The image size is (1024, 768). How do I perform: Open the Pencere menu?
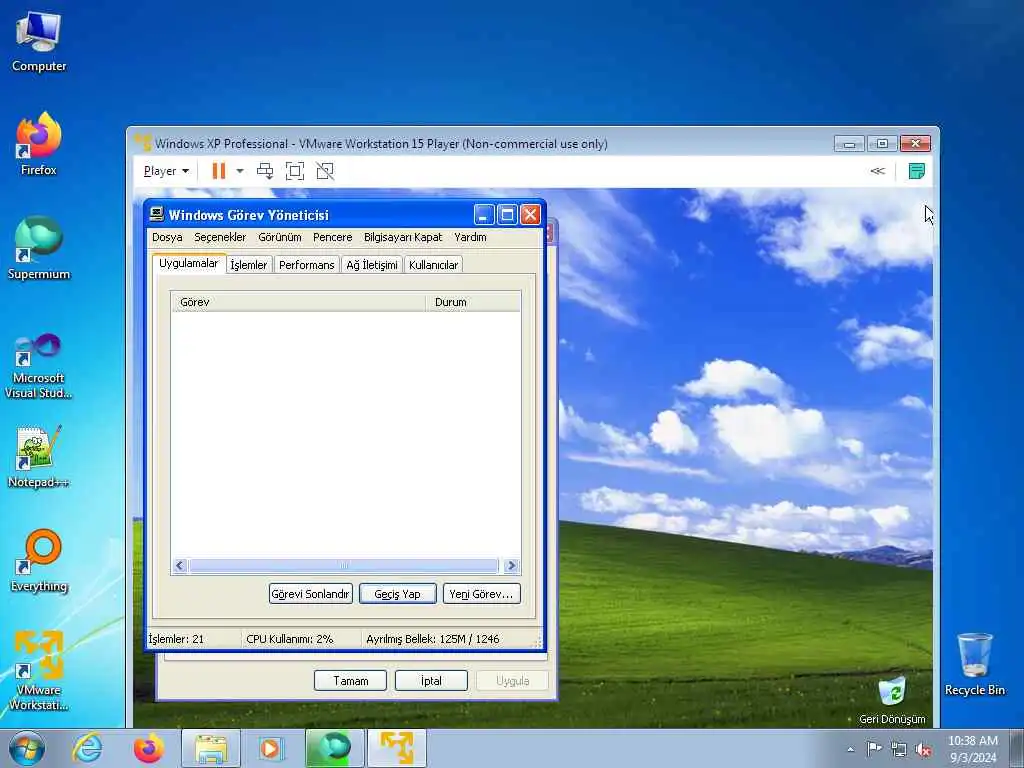pyautogui.click(x=332, y=237)
